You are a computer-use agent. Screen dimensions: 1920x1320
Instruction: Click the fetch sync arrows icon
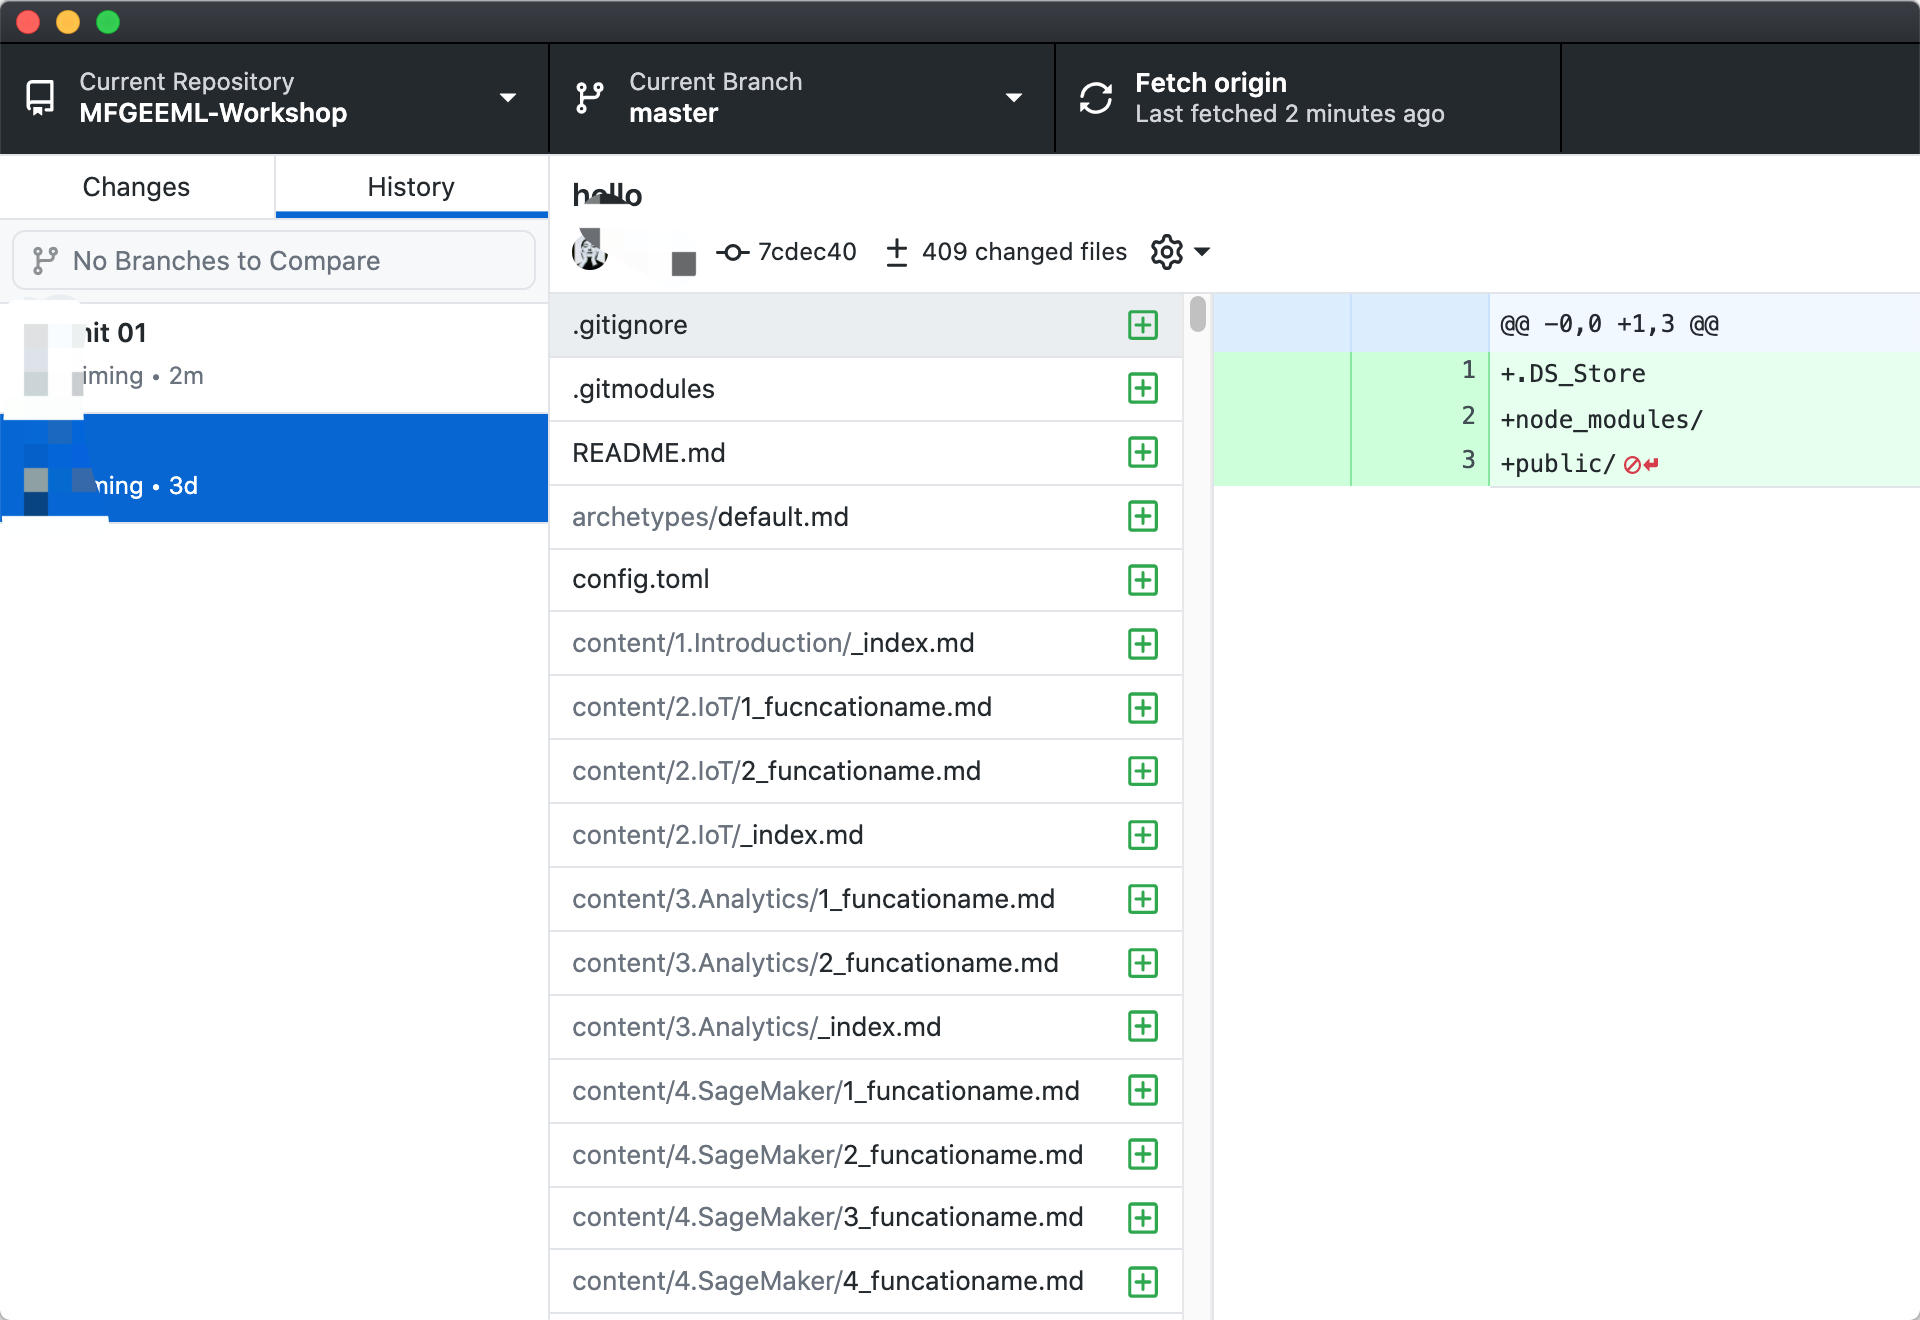tap(1096, 98)
